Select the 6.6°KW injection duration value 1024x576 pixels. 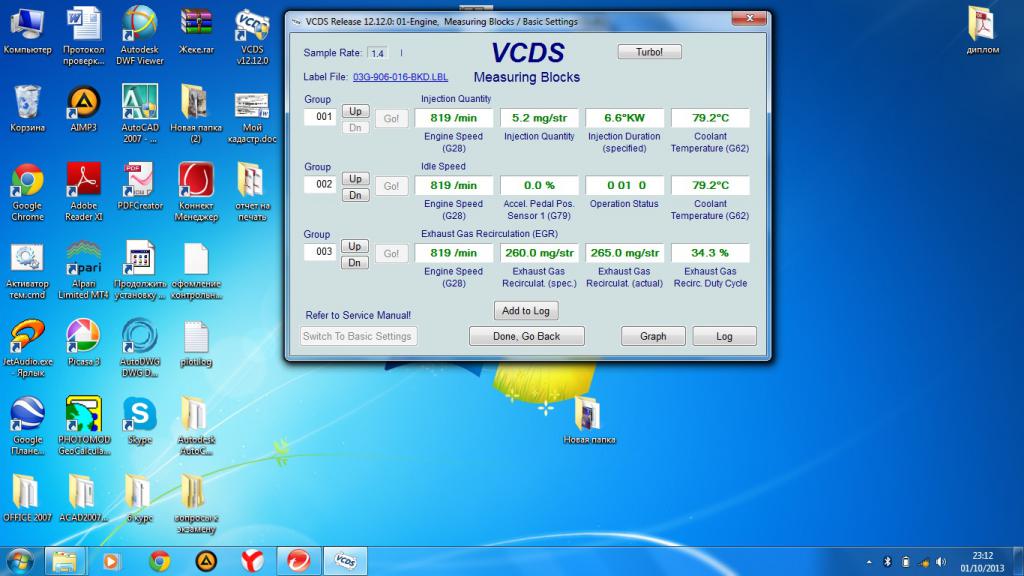pyautogui.click(x=624, y=118)
